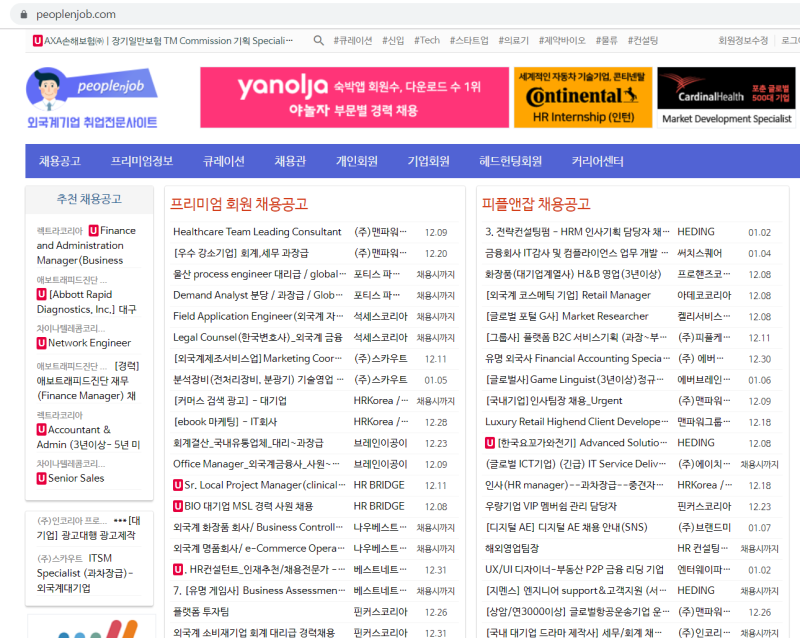The height and width of the screenshot is (638, 800).
Task: Open the 채용관 menu
Action: point(290,161)
